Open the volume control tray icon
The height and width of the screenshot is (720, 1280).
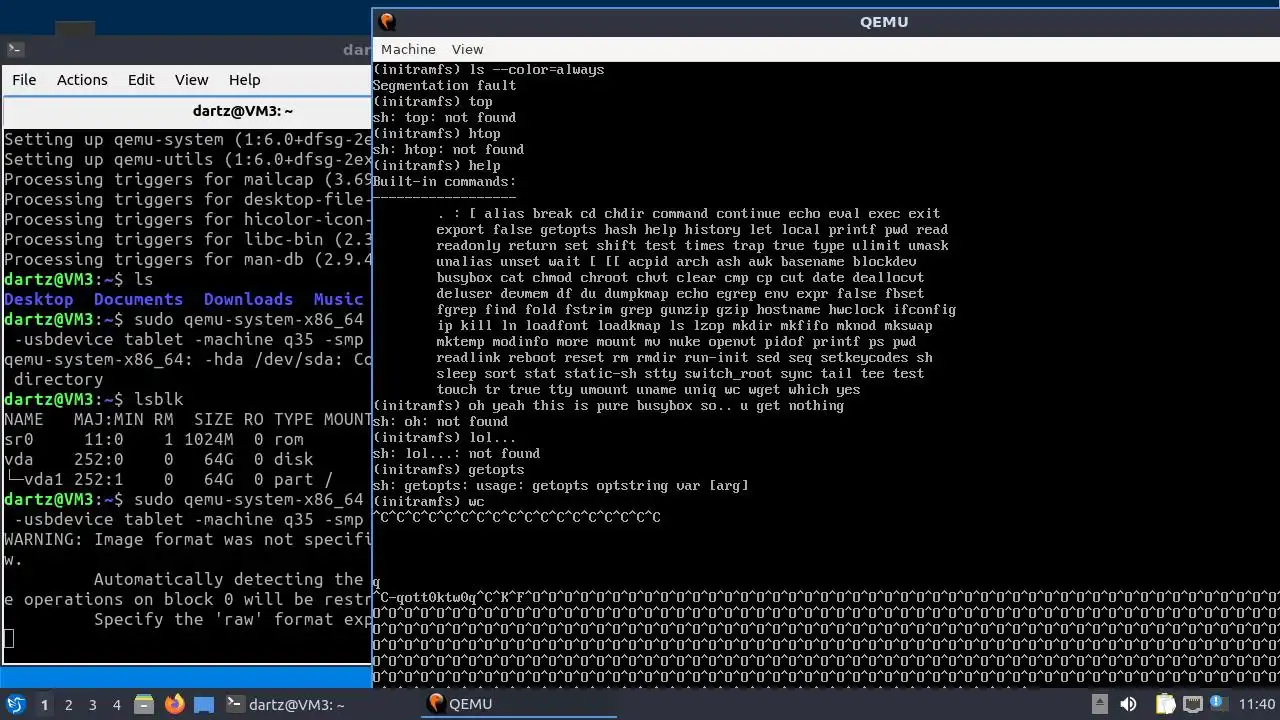tap(1128, 704)
